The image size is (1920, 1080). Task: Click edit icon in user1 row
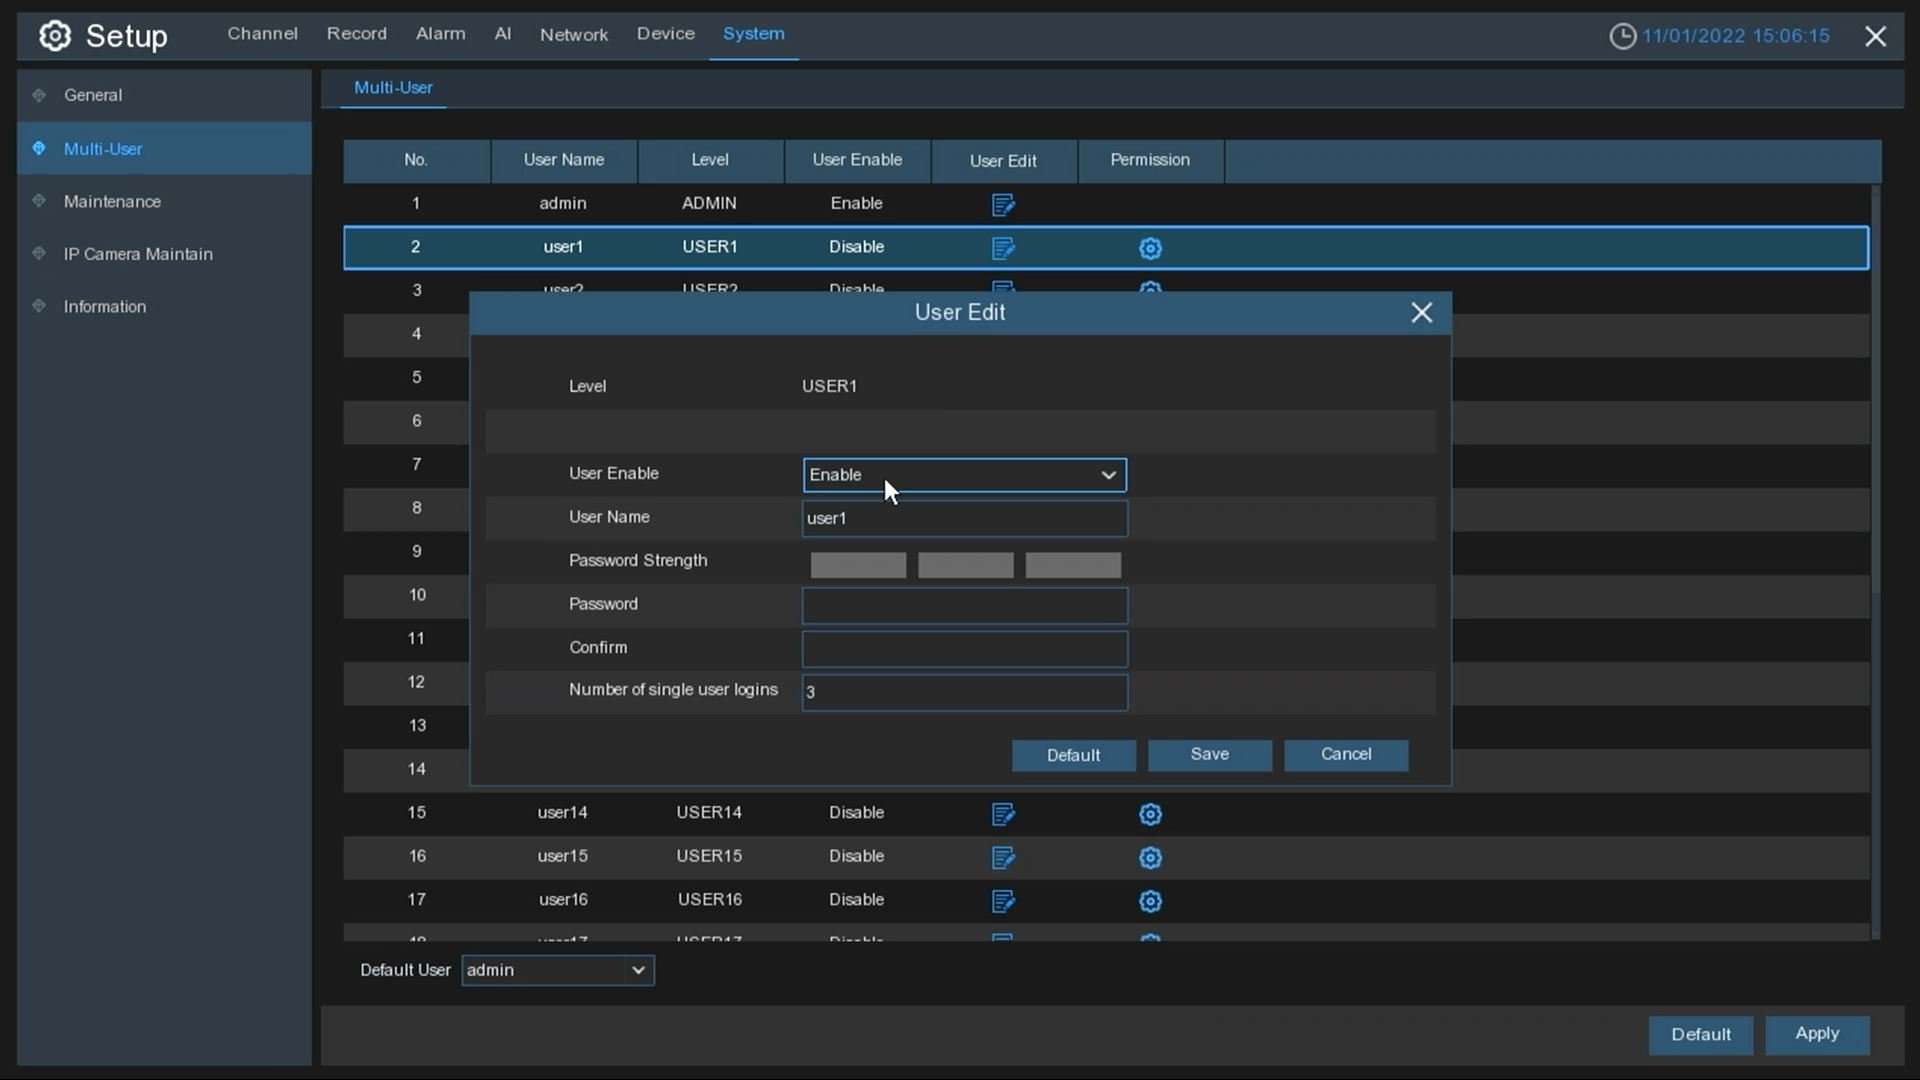1003,248
